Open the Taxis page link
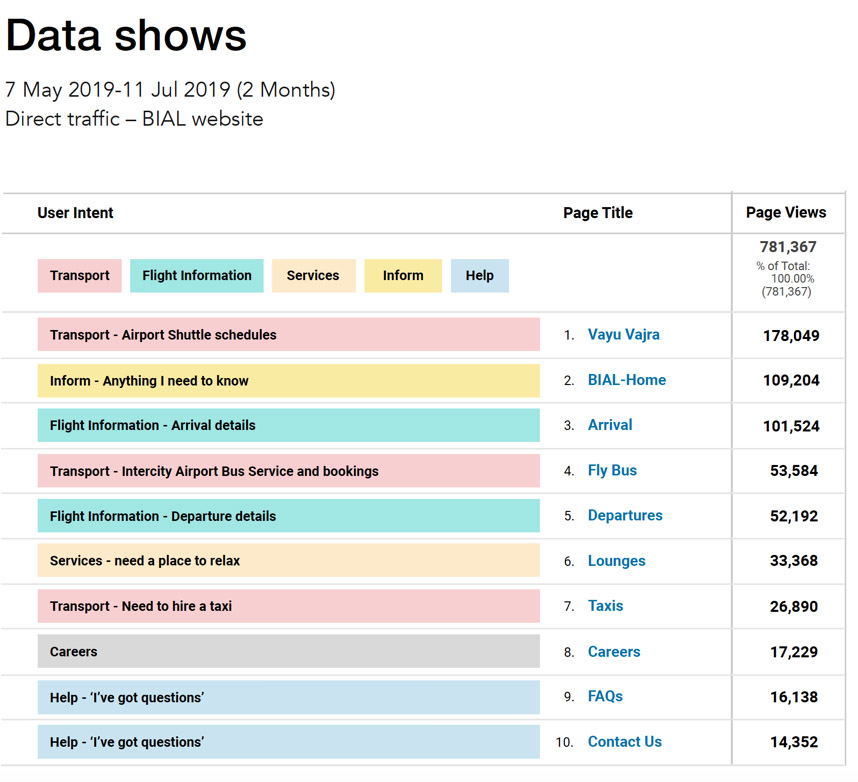The height and width of the screenshot is (782, 858). [605, 606]
